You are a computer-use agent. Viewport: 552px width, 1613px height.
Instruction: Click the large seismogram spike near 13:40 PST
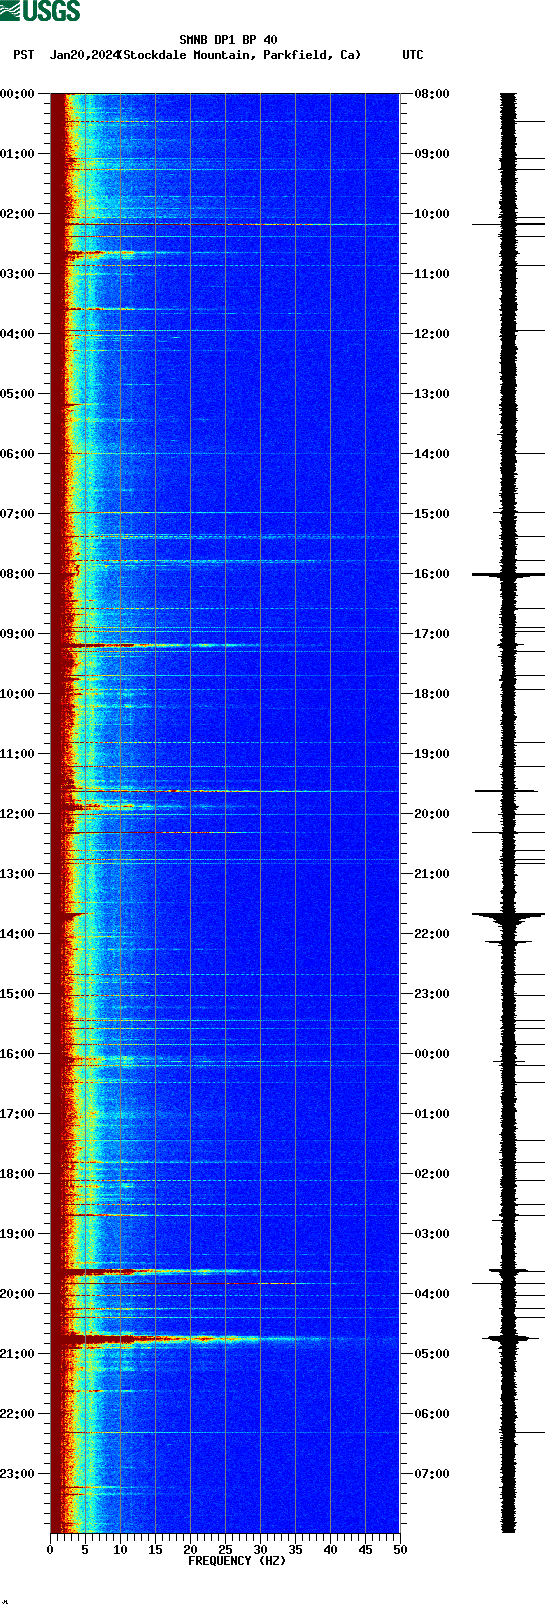coord(509,915)
